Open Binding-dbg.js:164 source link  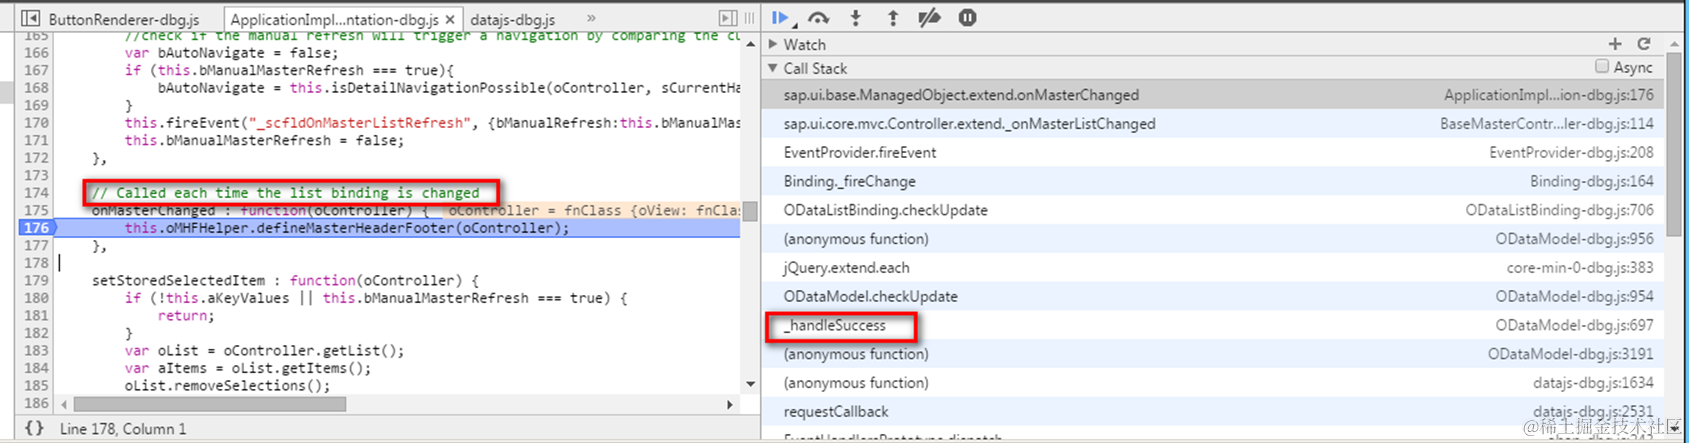tap(1591, 182)
